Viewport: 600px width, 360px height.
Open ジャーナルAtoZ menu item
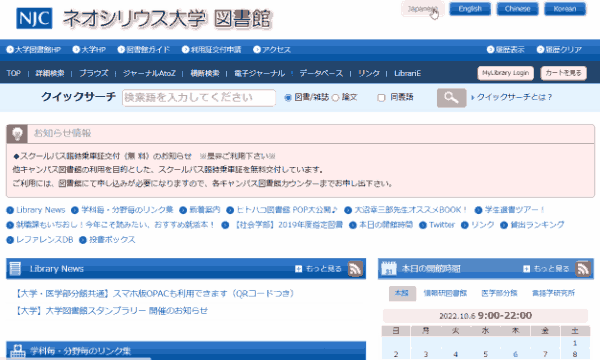[x=149, y=73]
